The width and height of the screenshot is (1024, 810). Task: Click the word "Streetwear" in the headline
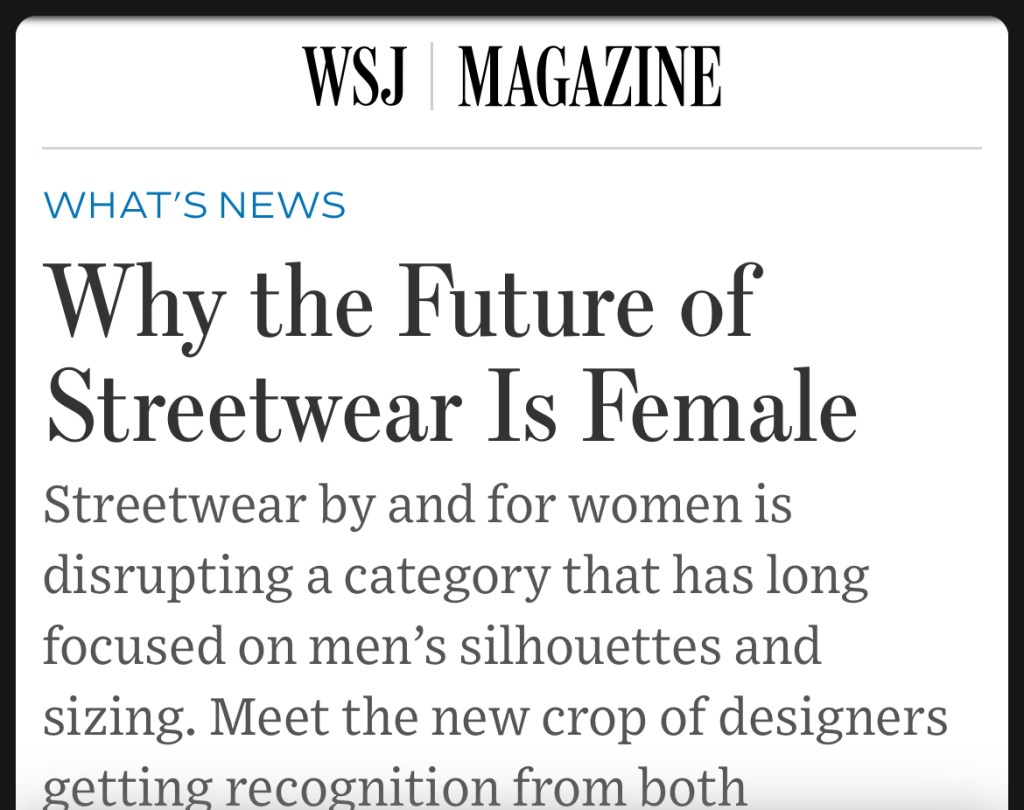[x=255, y=406]
